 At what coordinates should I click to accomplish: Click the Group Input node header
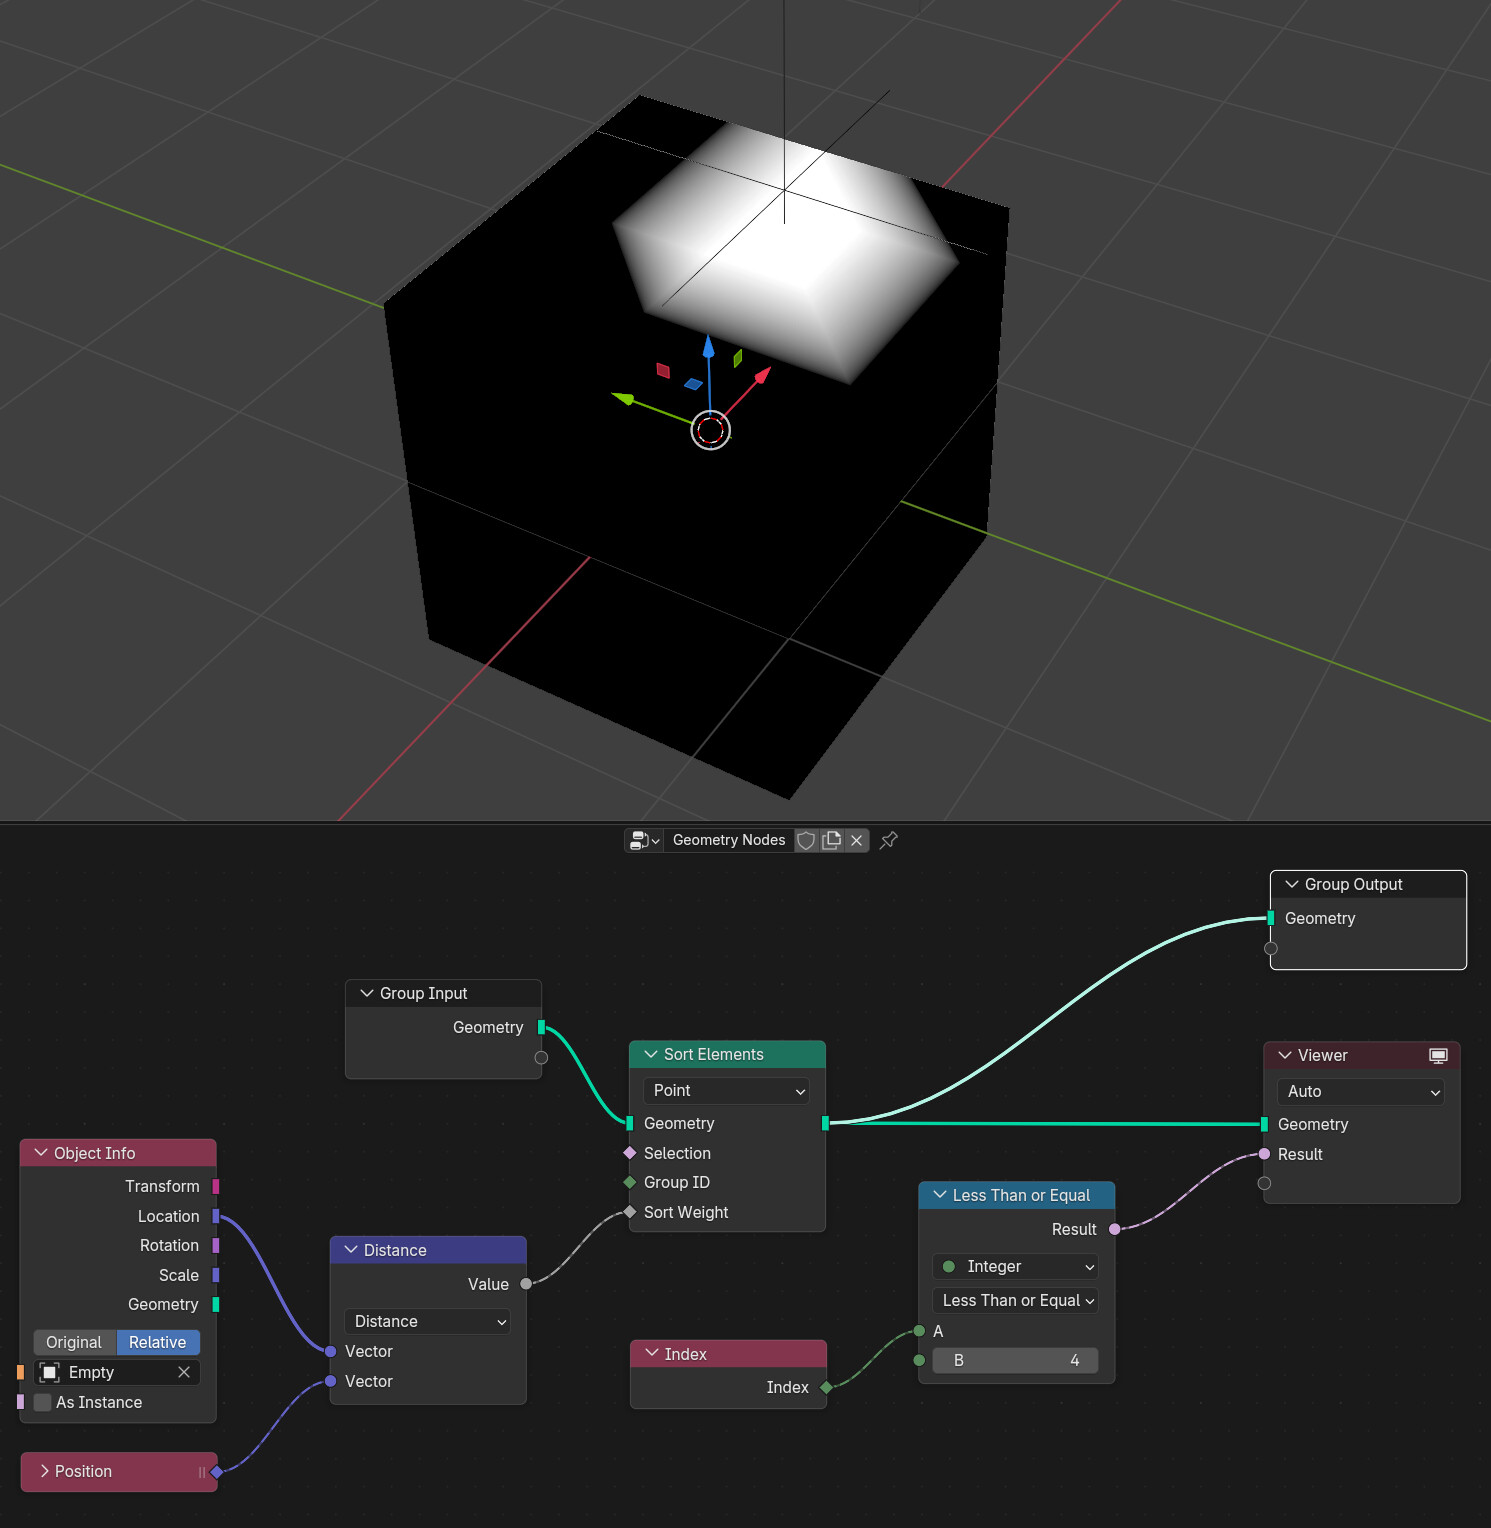443,993
